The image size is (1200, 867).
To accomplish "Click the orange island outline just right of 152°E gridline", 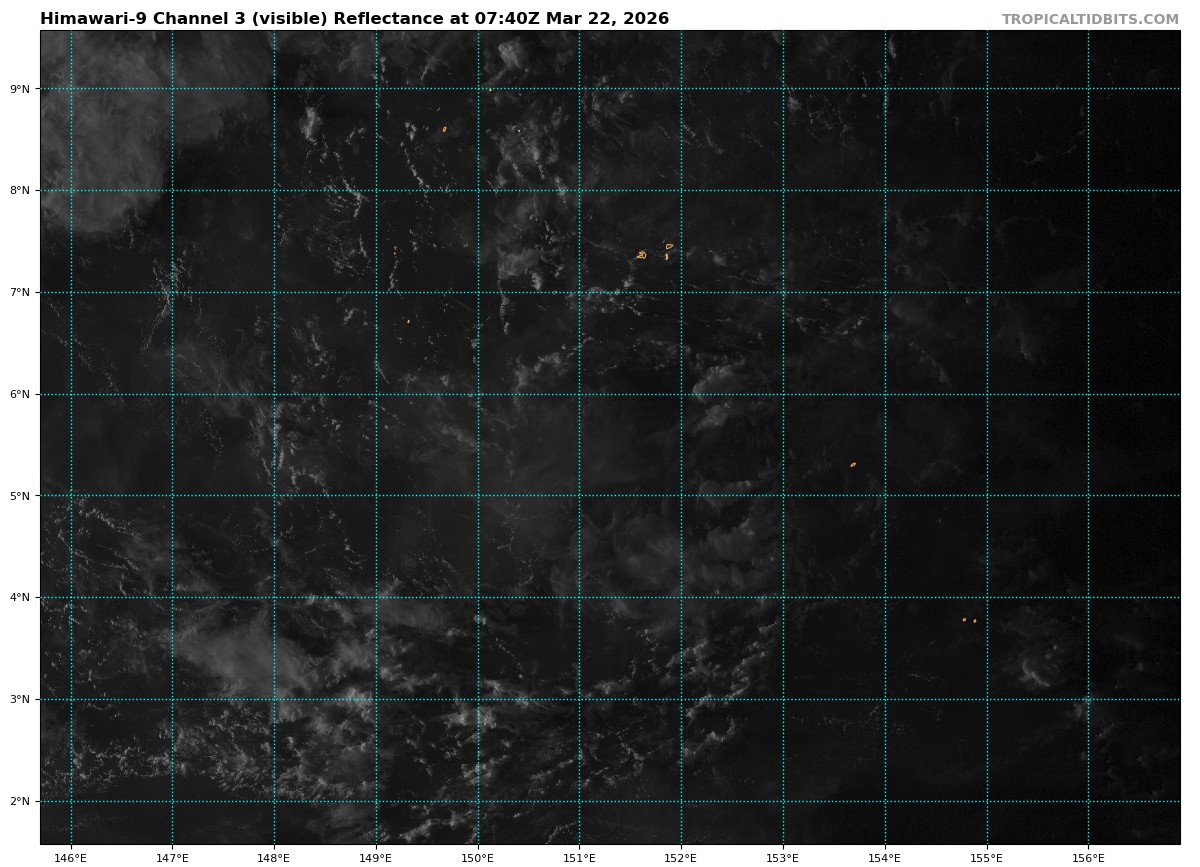I will point(669,245).
